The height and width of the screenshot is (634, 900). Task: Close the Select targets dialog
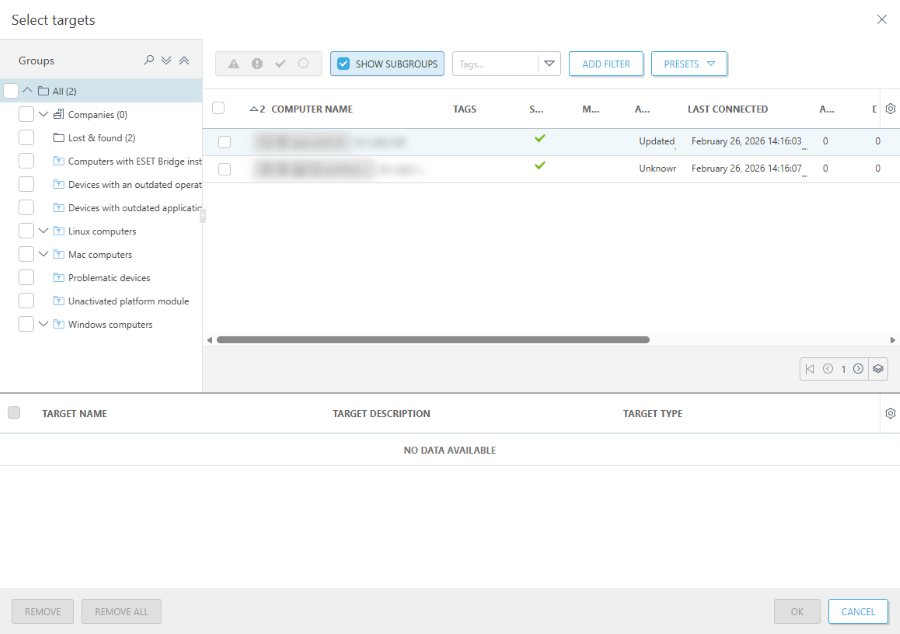pyautogui.click(x=882, y=20)
